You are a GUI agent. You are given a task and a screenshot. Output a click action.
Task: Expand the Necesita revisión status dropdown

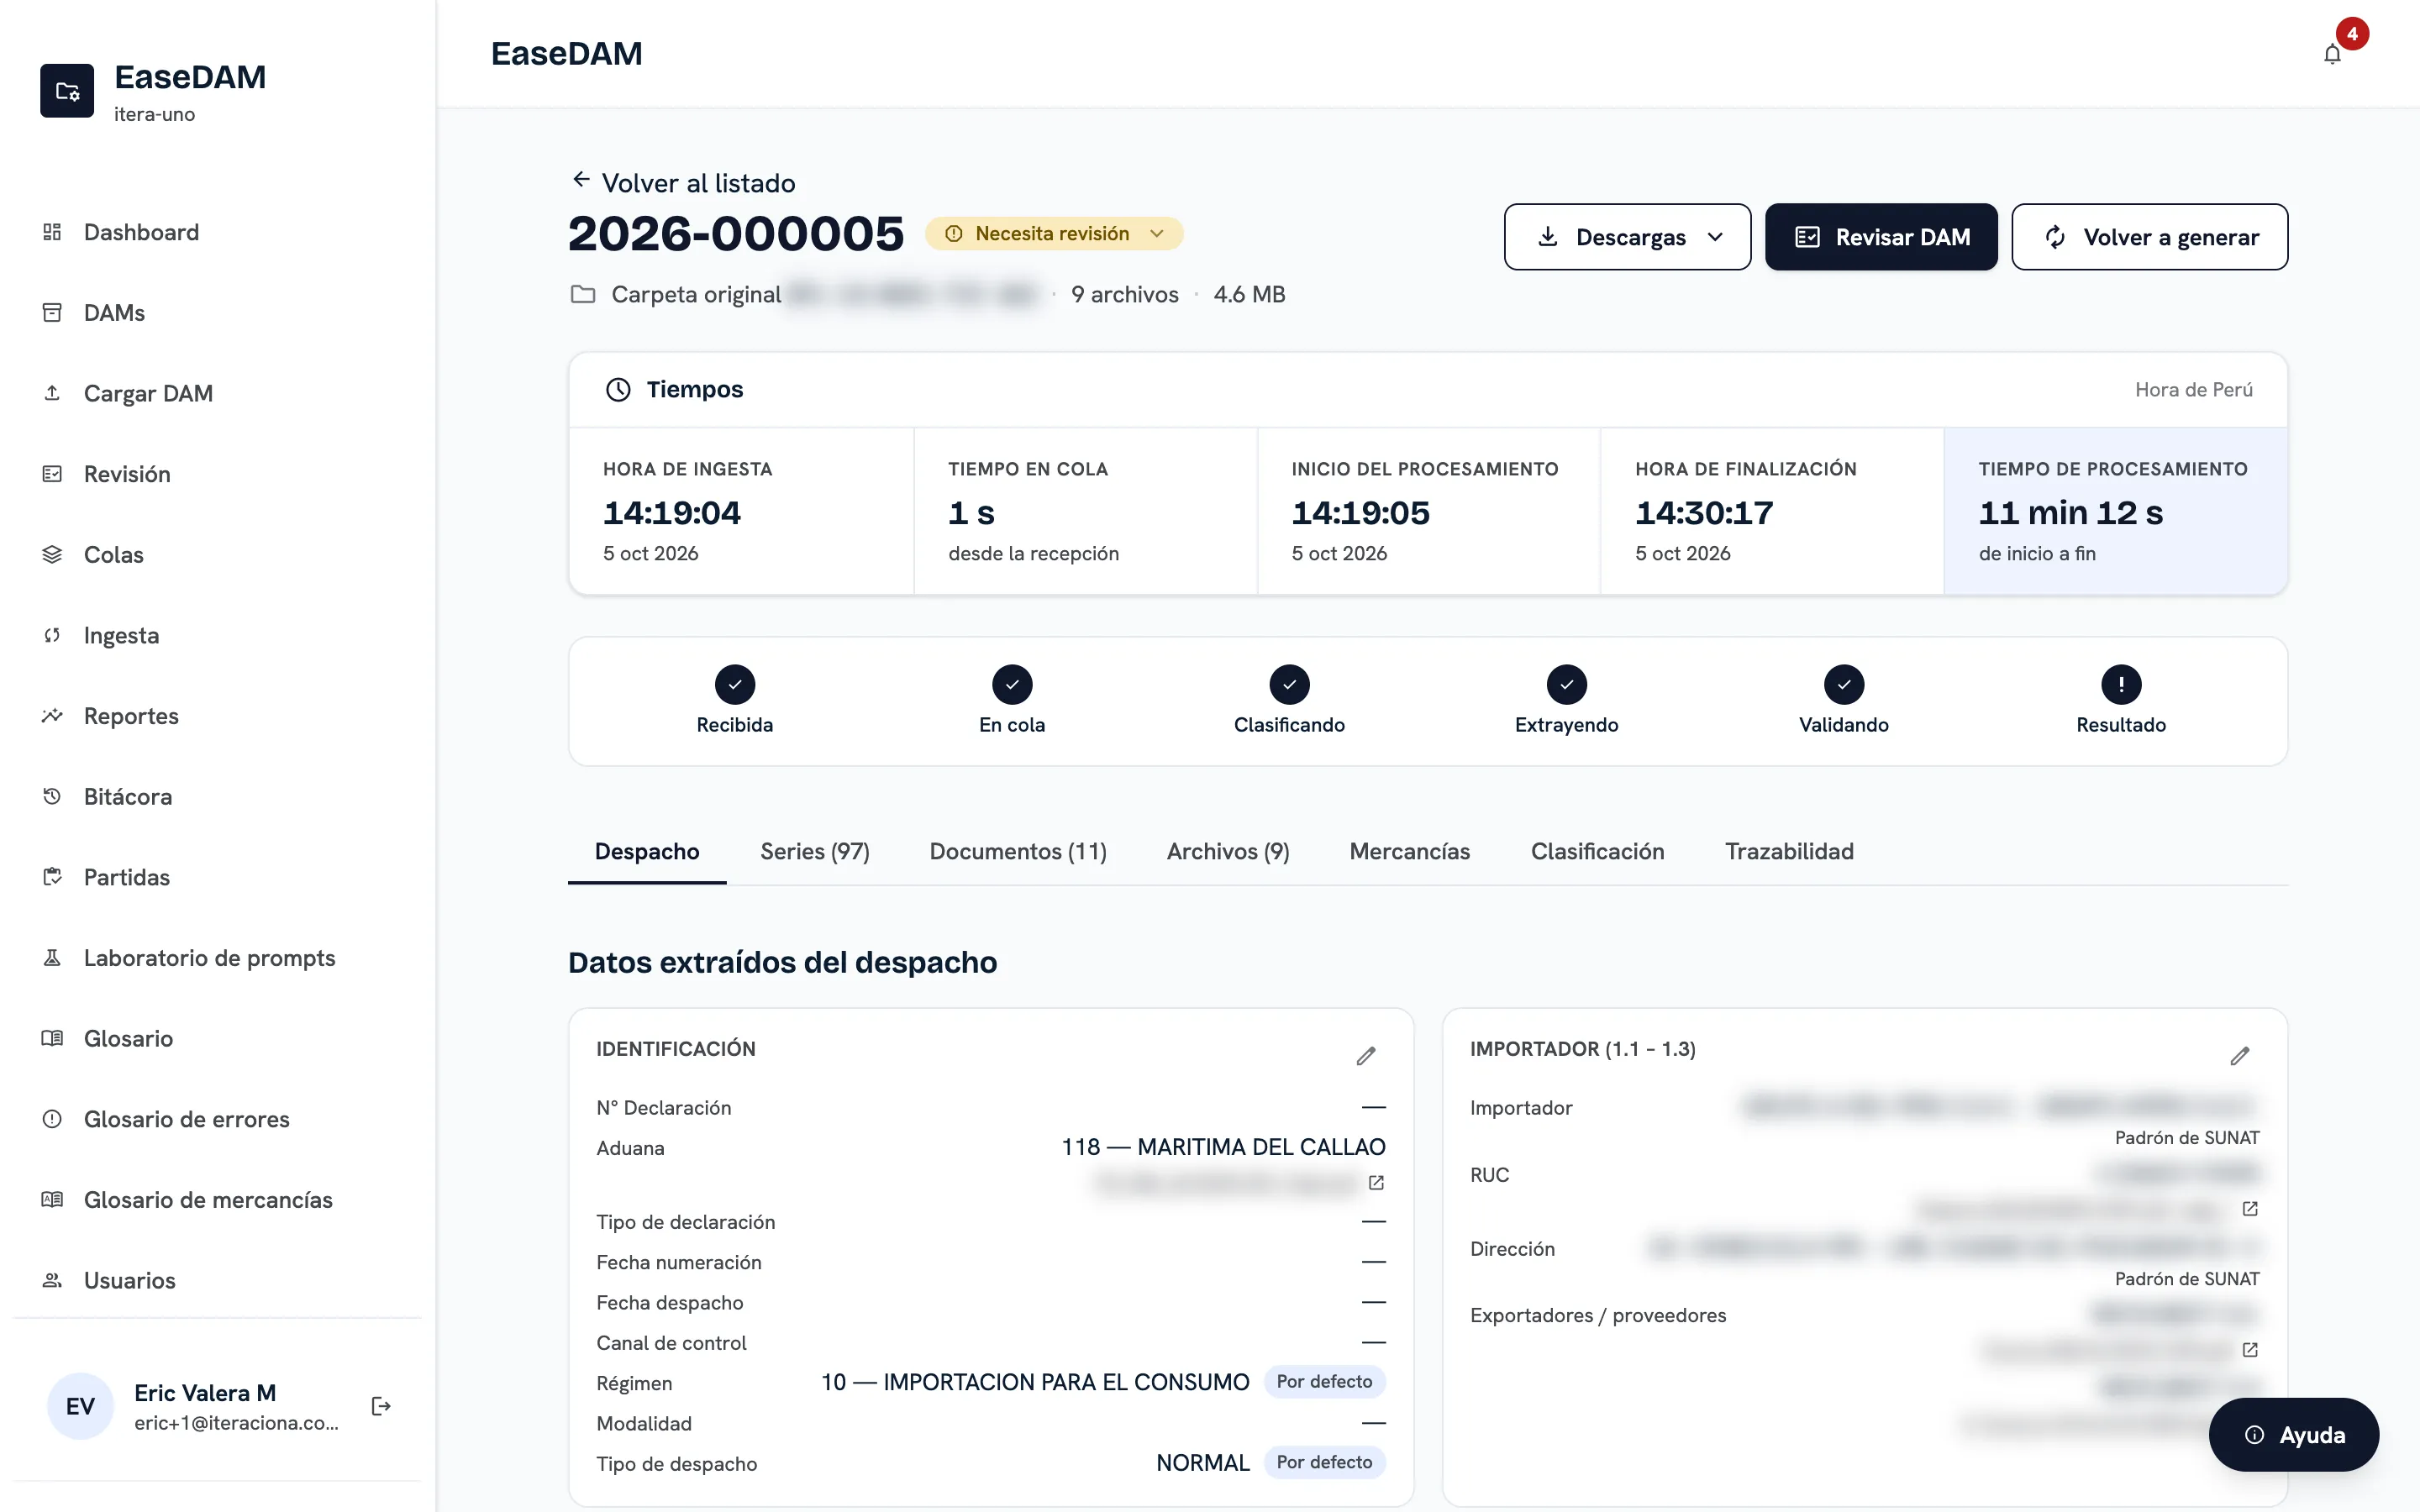click(1054, 233)
